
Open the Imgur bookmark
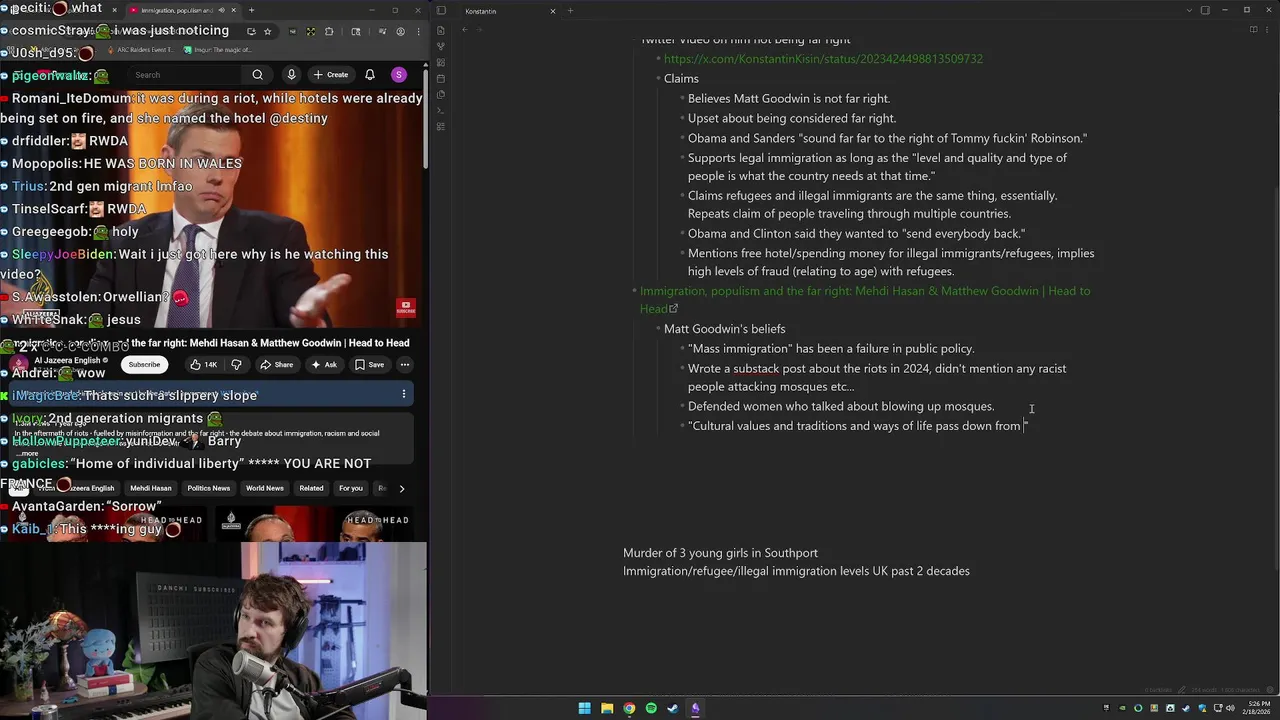(216, 49)
